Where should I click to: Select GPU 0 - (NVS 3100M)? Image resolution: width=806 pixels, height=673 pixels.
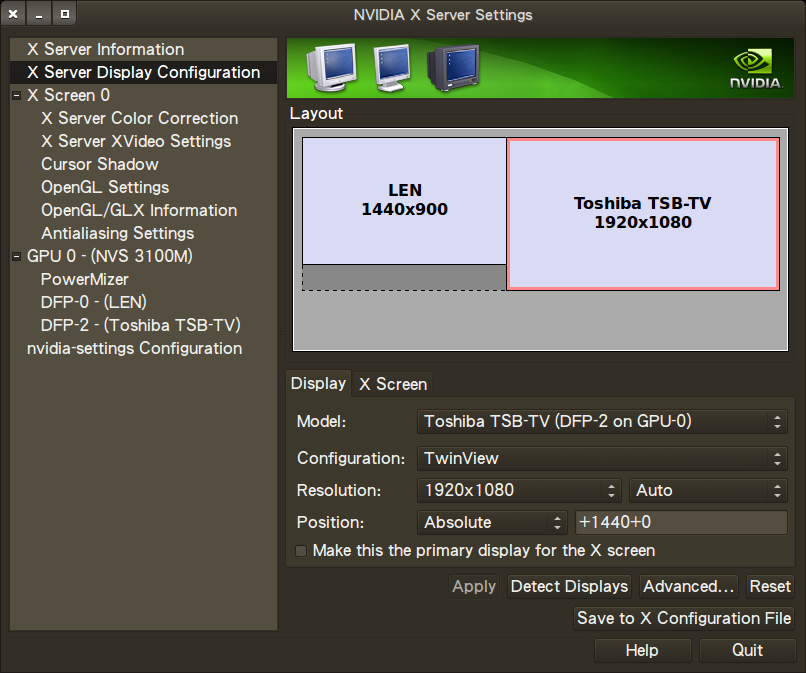[109, 256]
